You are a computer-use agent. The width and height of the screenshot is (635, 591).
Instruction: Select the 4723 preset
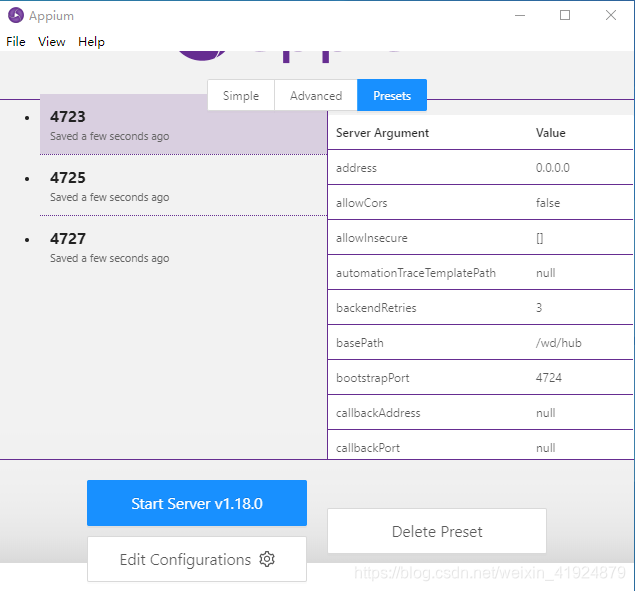[183, 125]
